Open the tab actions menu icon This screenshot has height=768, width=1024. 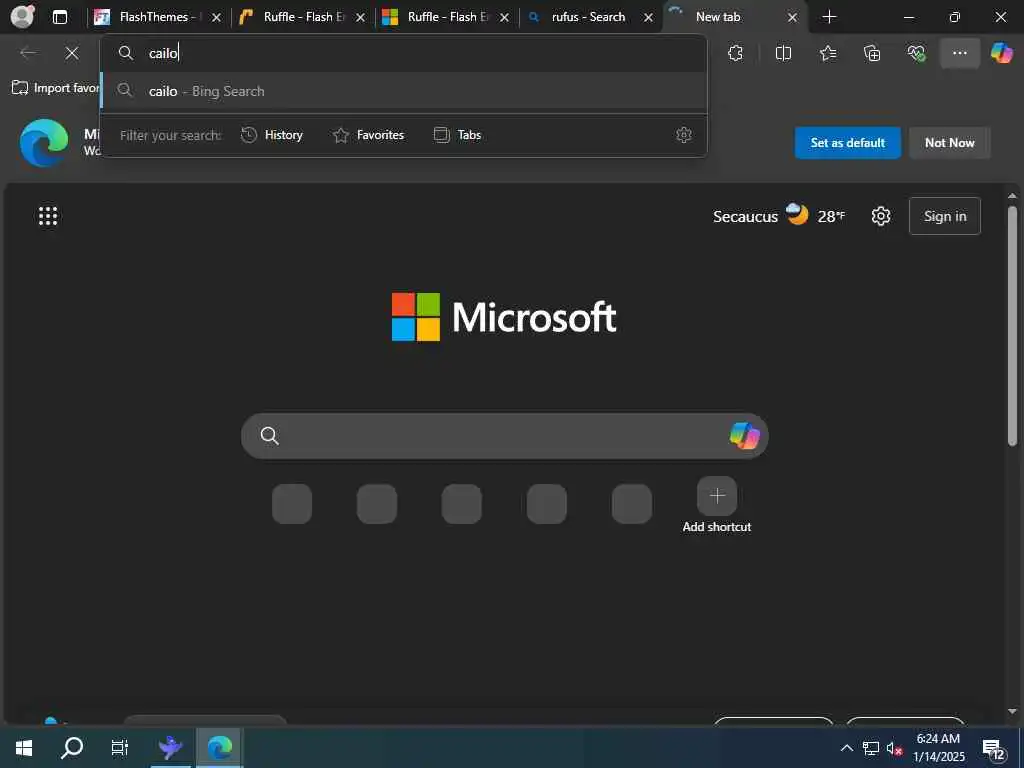pos(59,17)
